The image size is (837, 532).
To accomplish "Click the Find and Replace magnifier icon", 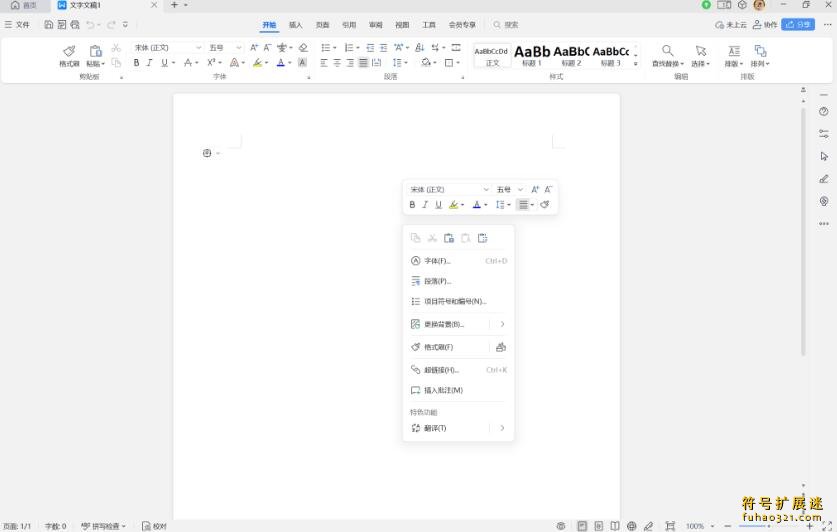I will point(667,50).
